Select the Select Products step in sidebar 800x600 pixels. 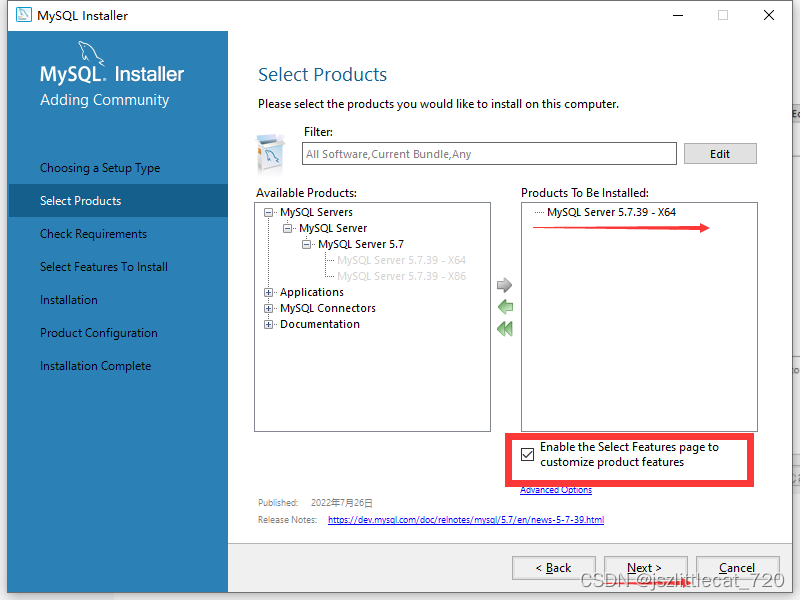(x=118, y=201)
